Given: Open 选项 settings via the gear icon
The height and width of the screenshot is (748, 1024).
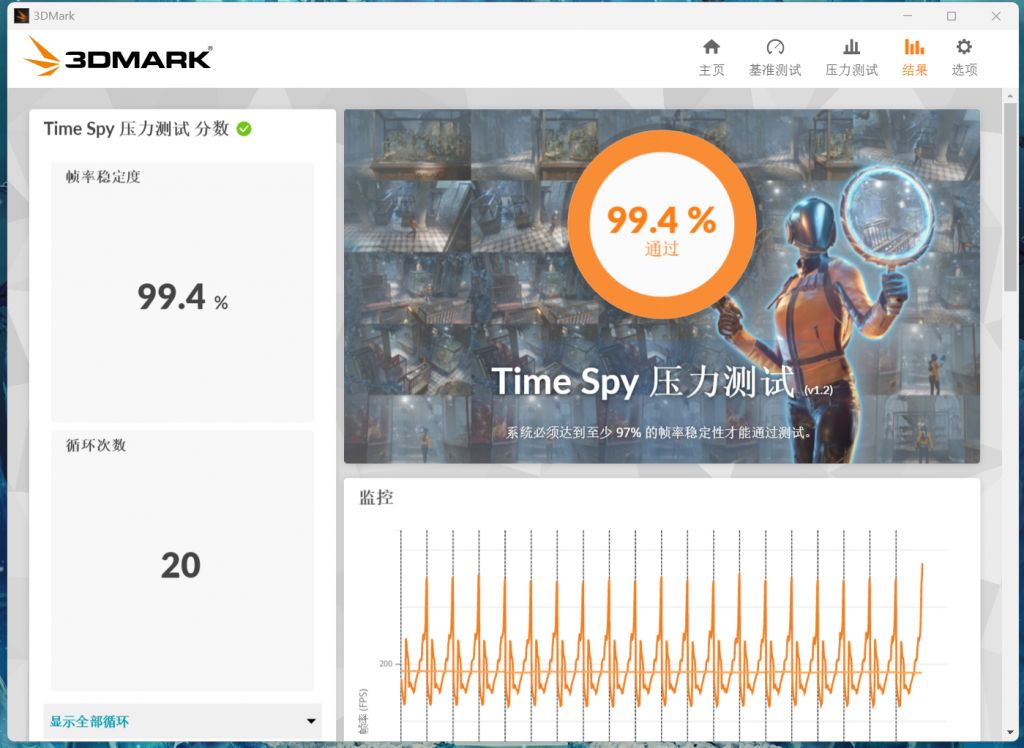Looking at the screenshot, I should 963,57.
